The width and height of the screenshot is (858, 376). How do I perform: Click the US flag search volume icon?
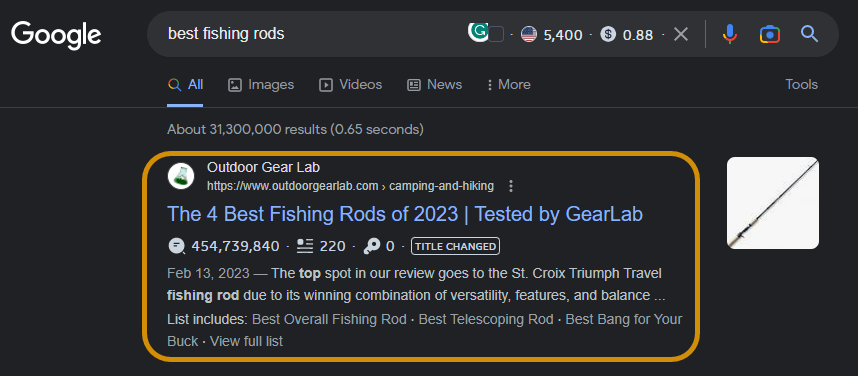point(529,34)
